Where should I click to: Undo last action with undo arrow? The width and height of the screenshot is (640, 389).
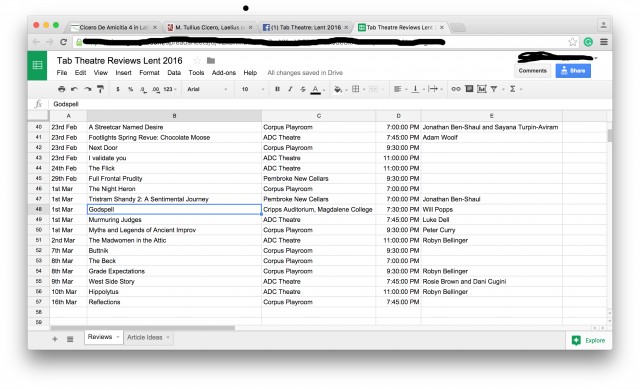pyautogui.click(x=74, y=89)
